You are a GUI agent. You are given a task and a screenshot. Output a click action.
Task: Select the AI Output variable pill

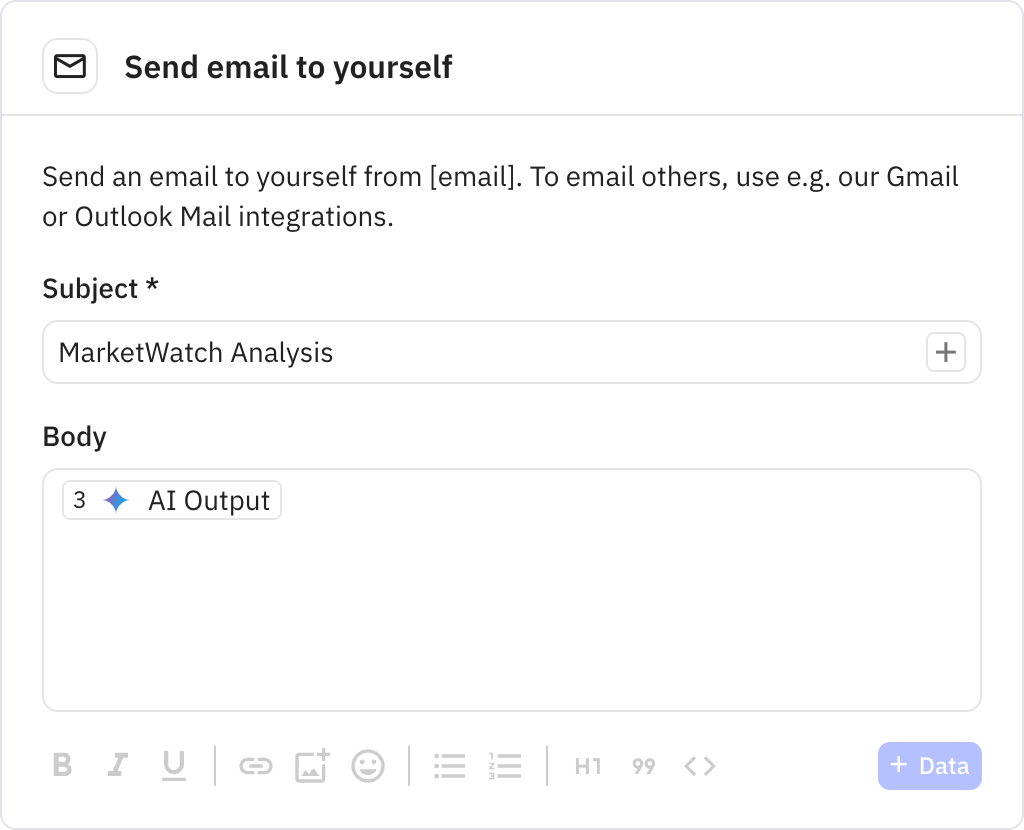[x=171, y=500]
